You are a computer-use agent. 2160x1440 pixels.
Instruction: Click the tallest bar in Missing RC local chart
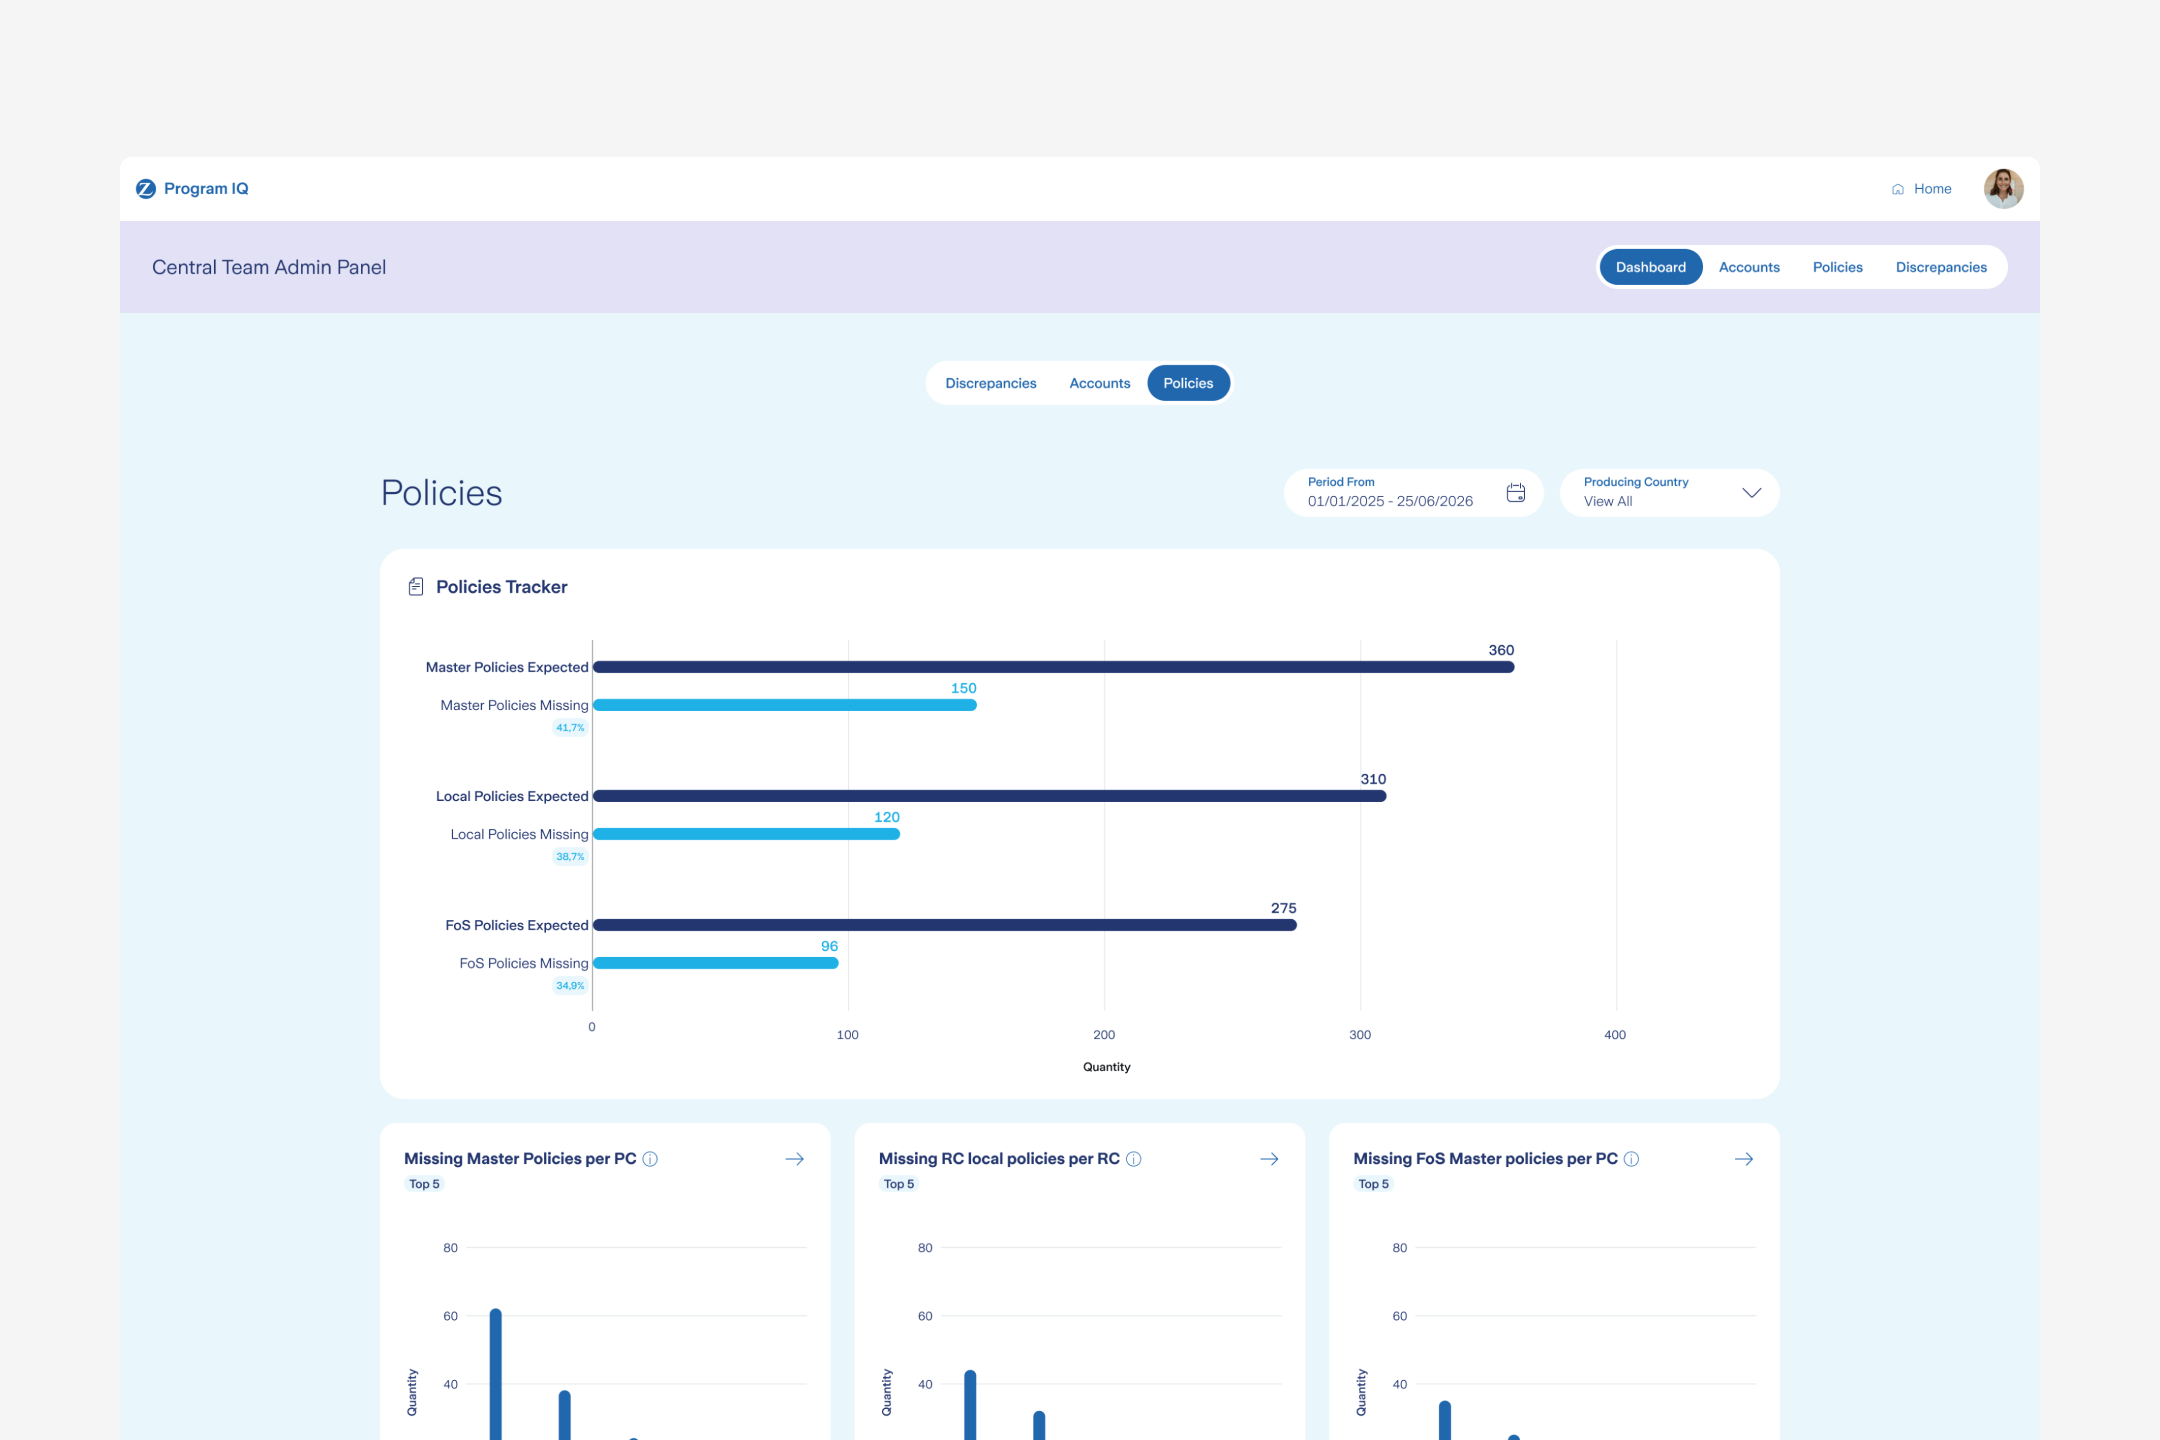click(x=970, y=1405)
